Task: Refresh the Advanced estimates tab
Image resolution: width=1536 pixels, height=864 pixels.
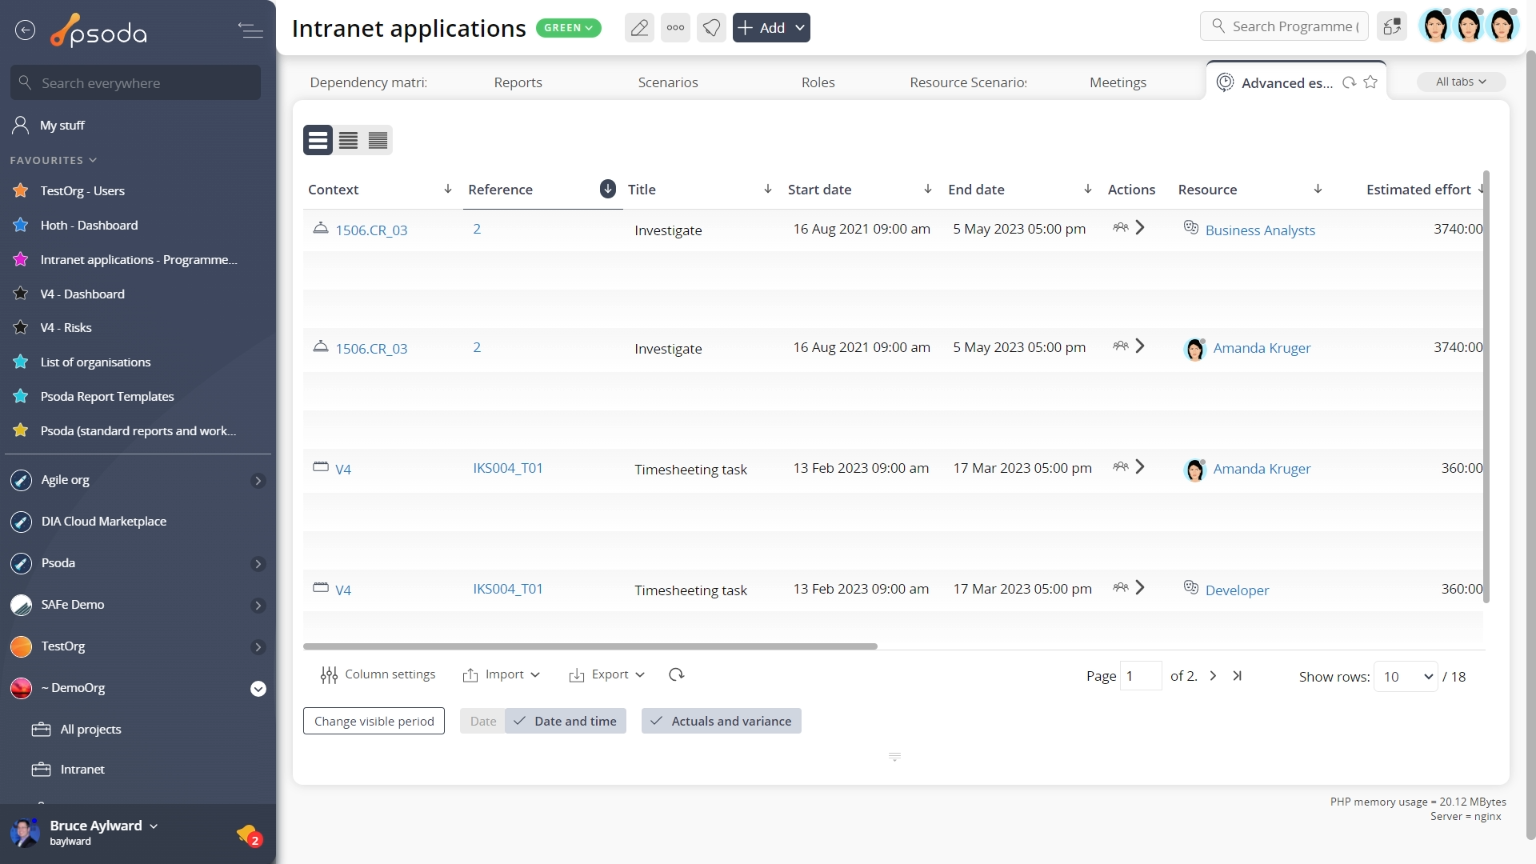Action: (x=1349, y=83)
